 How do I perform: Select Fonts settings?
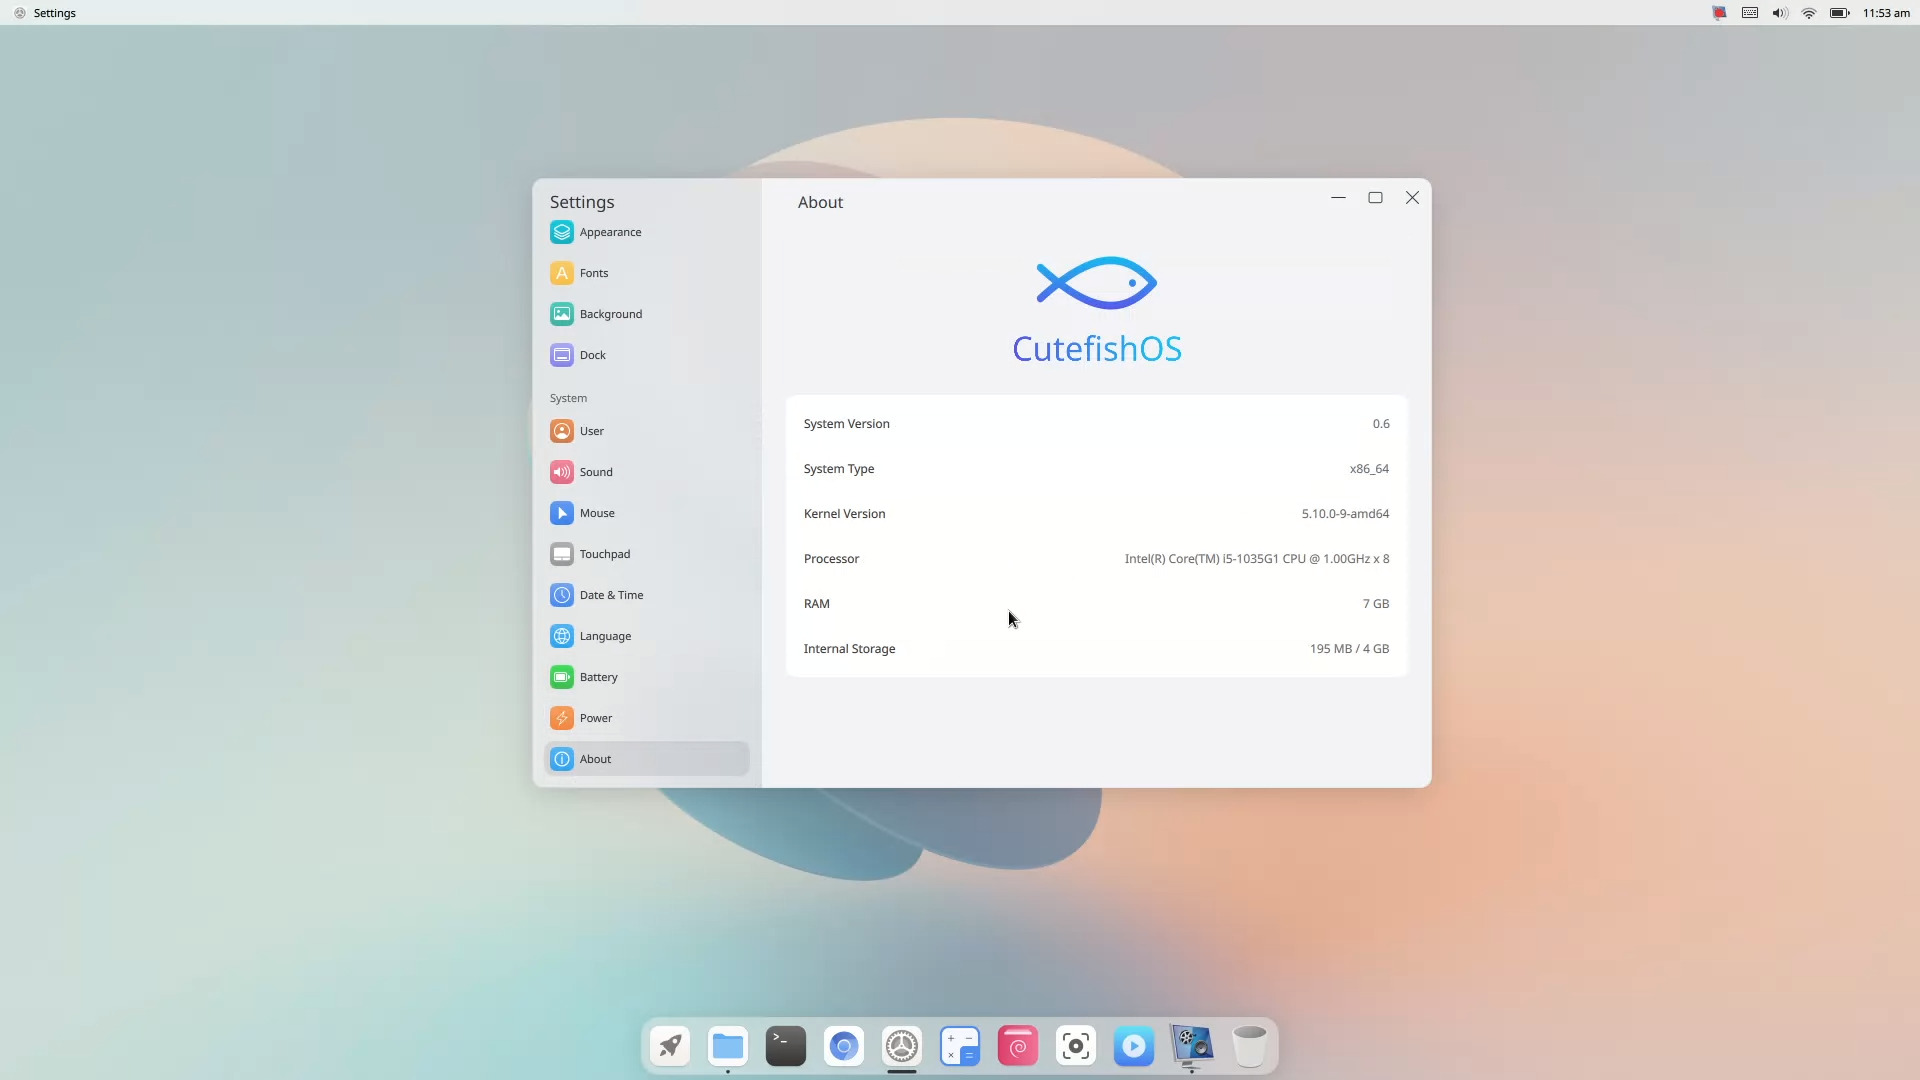594,272
